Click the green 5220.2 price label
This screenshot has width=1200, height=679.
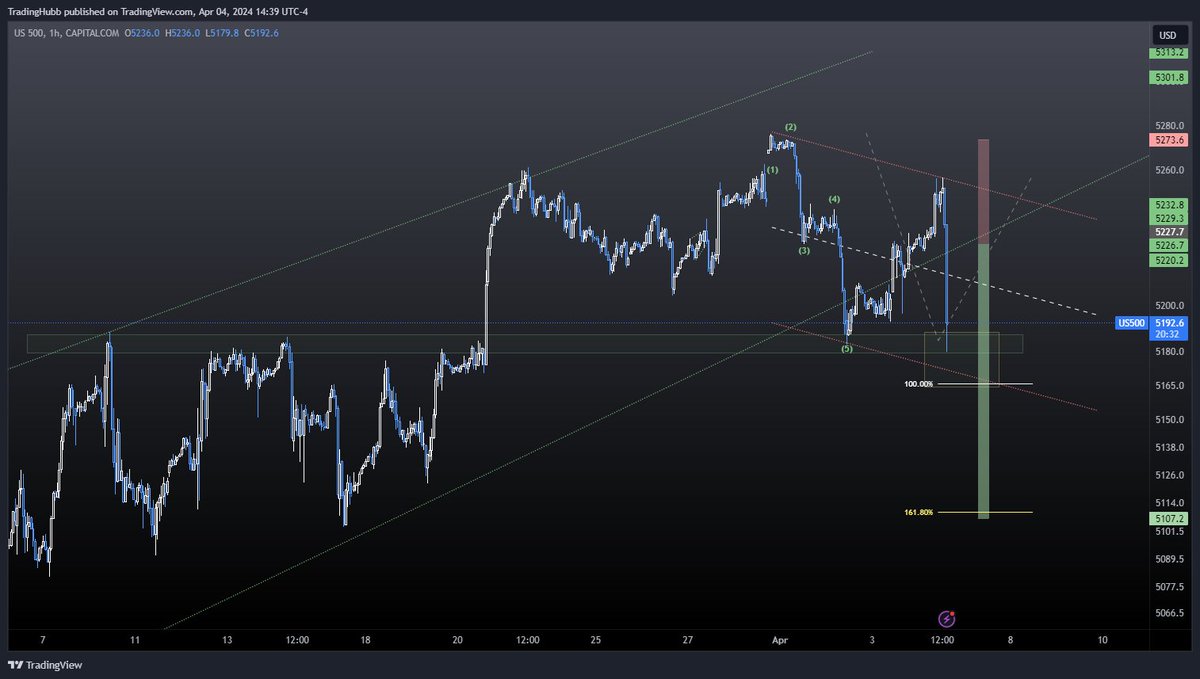(1168, 259)
